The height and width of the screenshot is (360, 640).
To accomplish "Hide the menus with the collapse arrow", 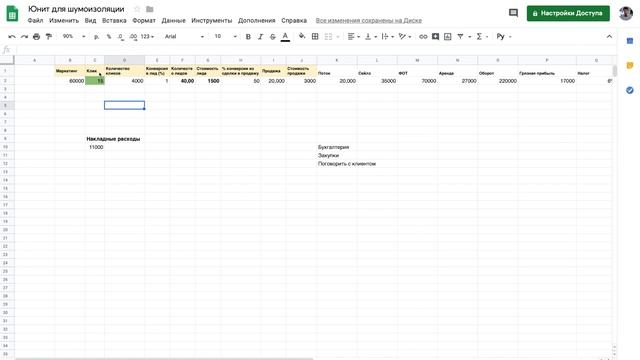I will click(609, 37).
